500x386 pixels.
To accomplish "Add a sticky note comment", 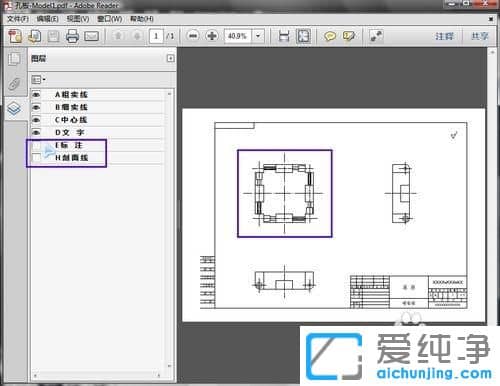I will coord(330,36).
